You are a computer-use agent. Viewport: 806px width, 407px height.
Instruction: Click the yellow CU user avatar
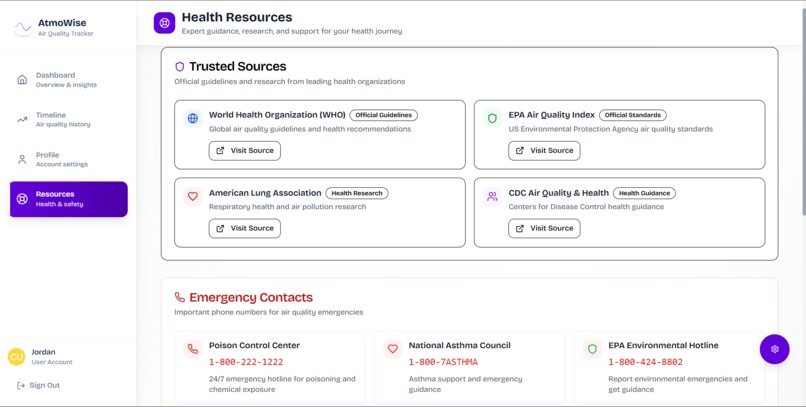point(16,357)
